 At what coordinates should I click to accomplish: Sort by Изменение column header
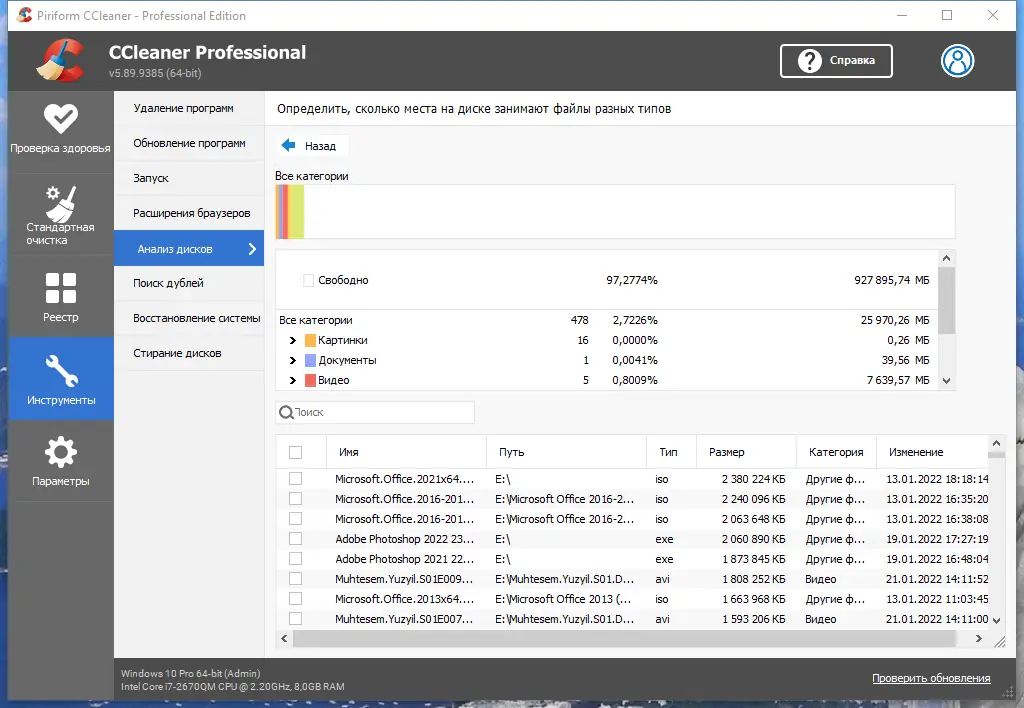click(932, 452)
